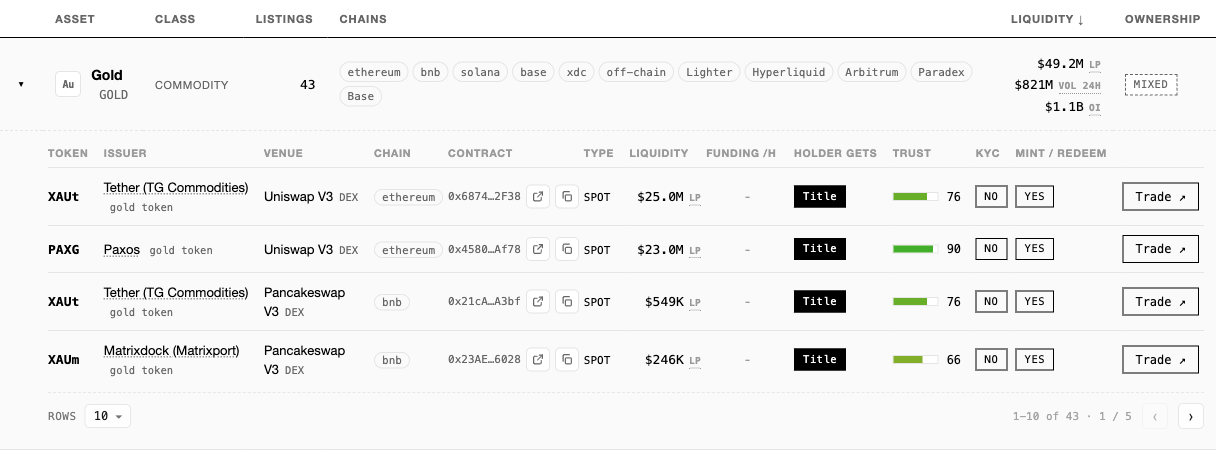
Task: Click the PAXG token symbol
Action: tap(64, 249)
